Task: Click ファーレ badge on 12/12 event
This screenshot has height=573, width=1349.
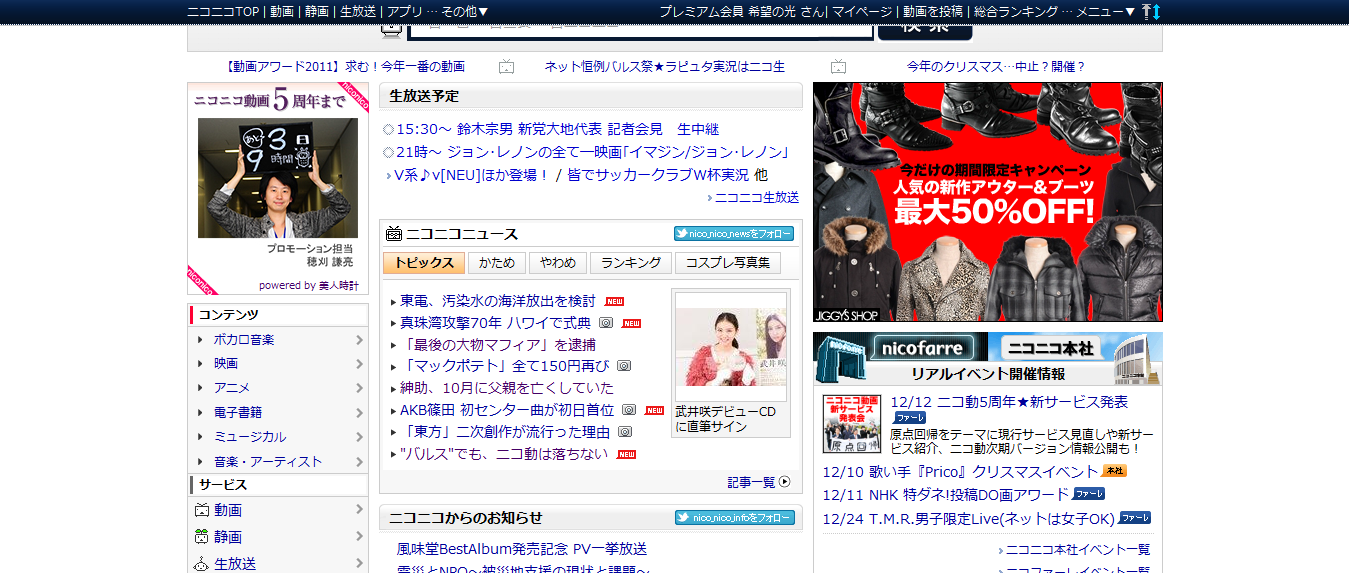Action: pos(910,417)
